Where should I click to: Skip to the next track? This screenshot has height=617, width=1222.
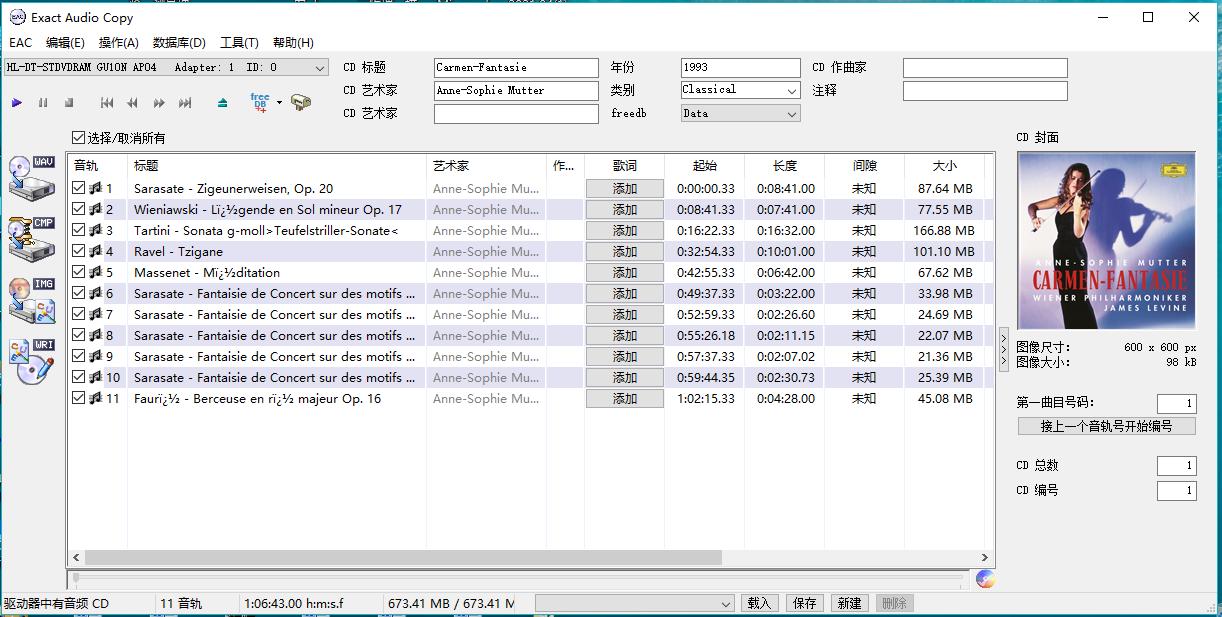[x=185, y=103]
